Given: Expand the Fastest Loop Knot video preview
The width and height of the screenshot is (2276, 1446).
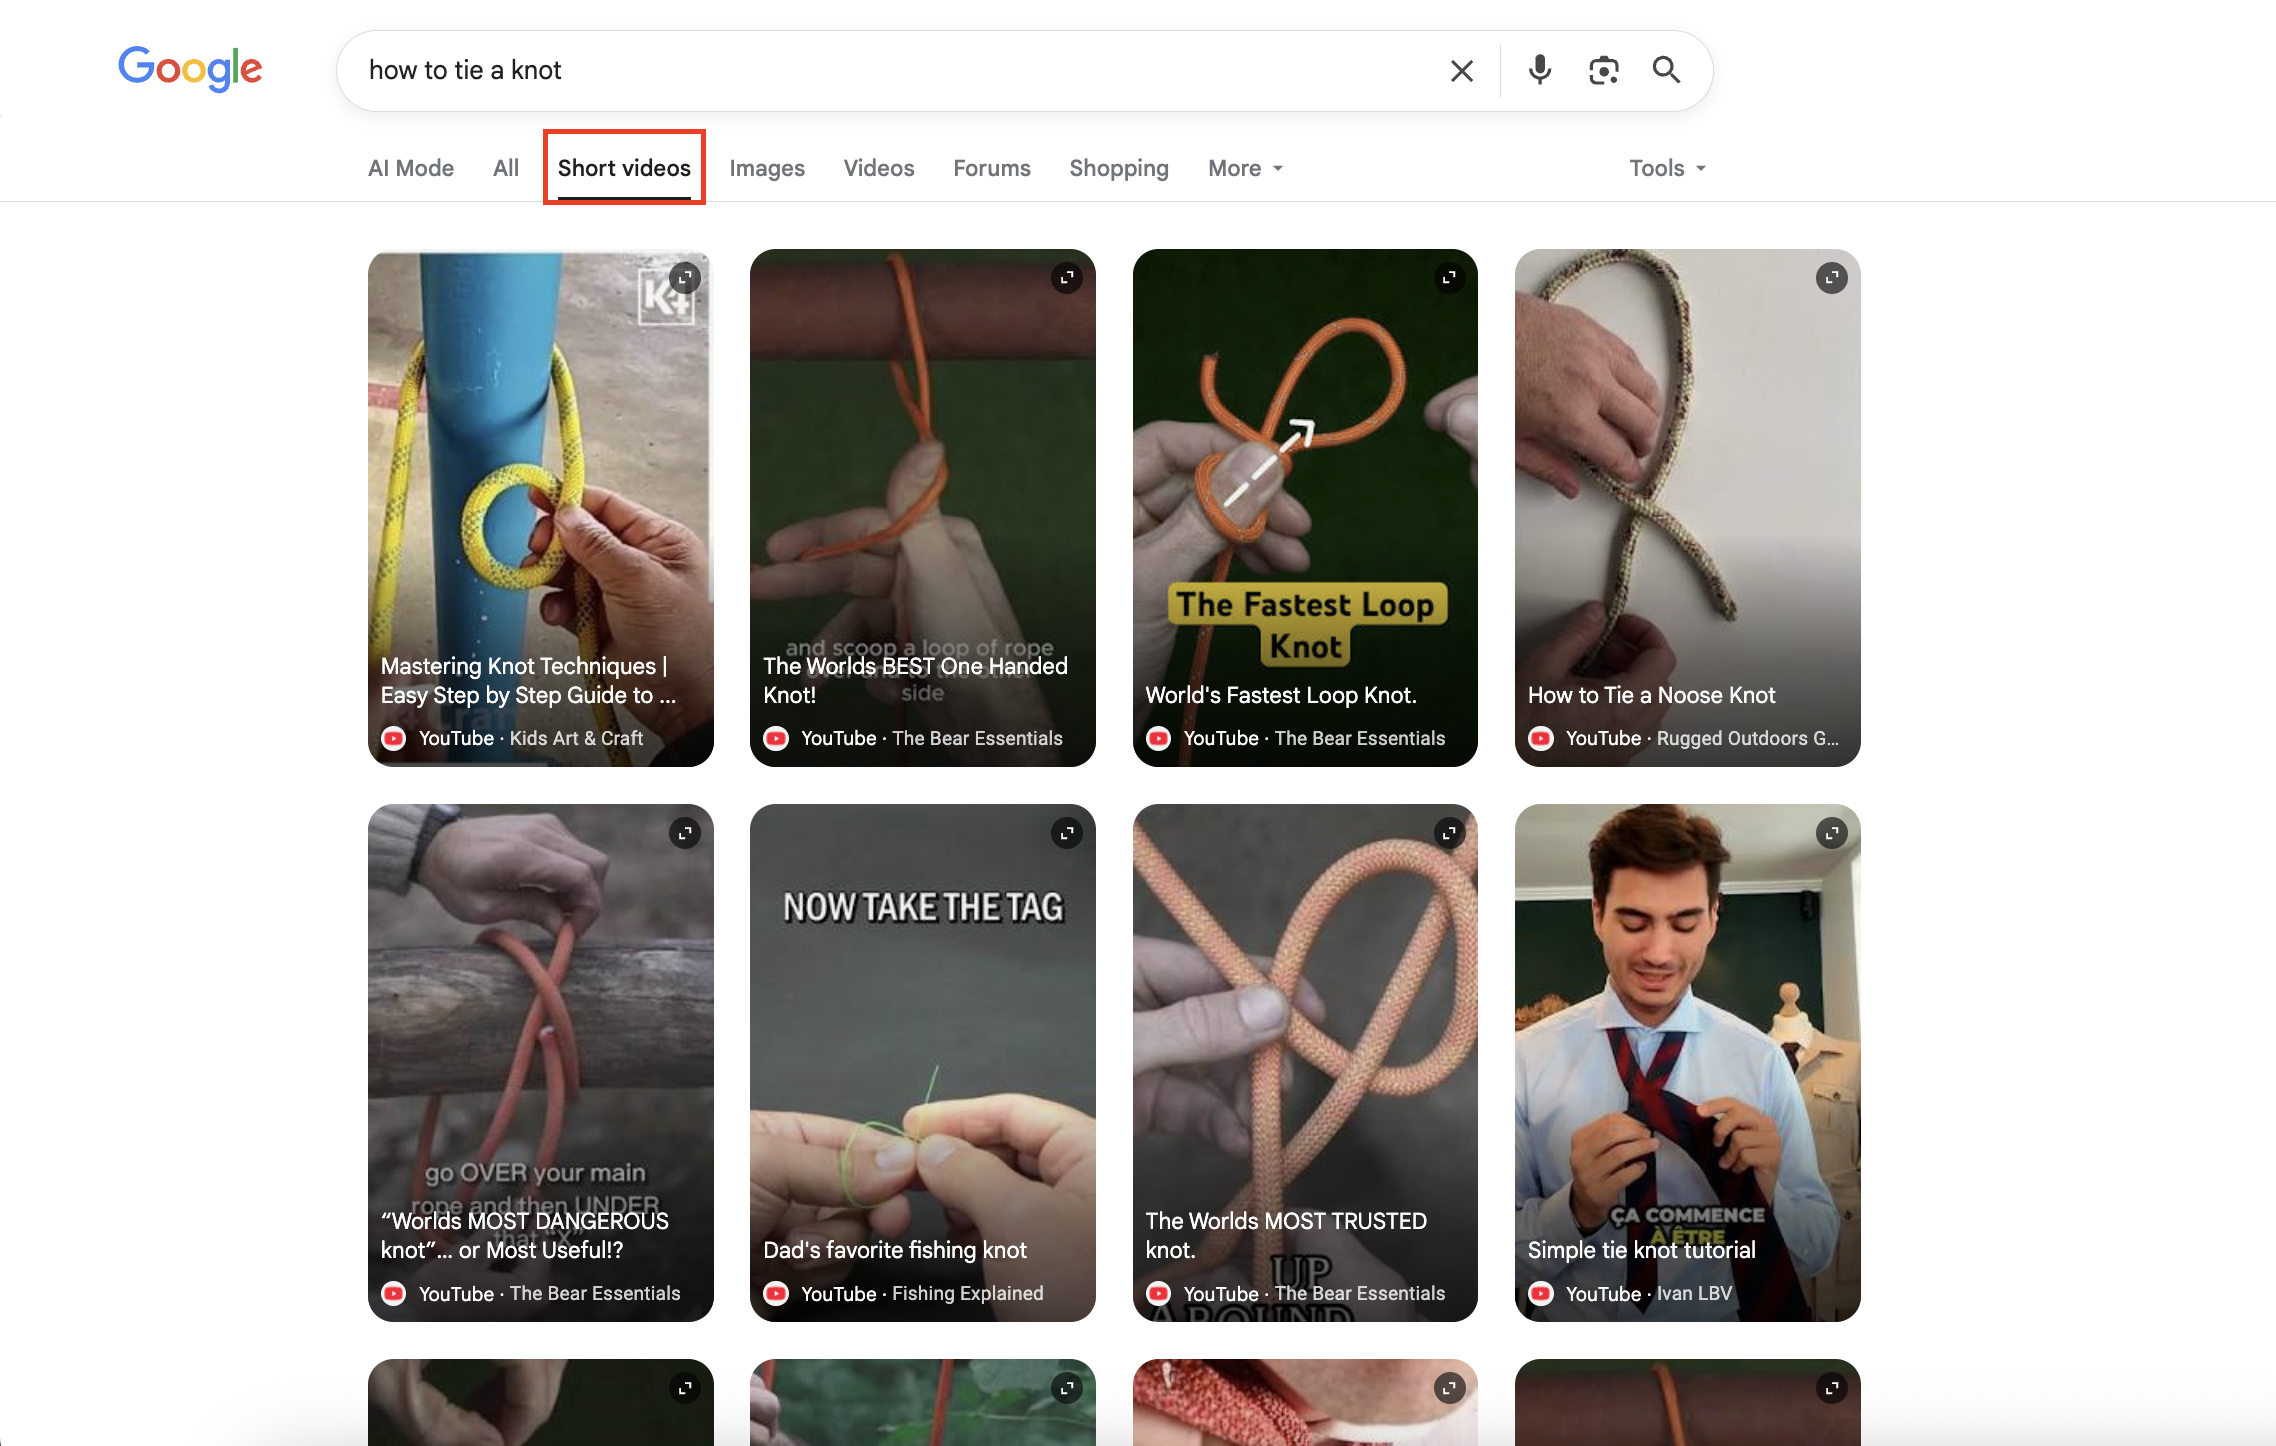Looking at the screenshot, I should click(x=1449, y=278).
